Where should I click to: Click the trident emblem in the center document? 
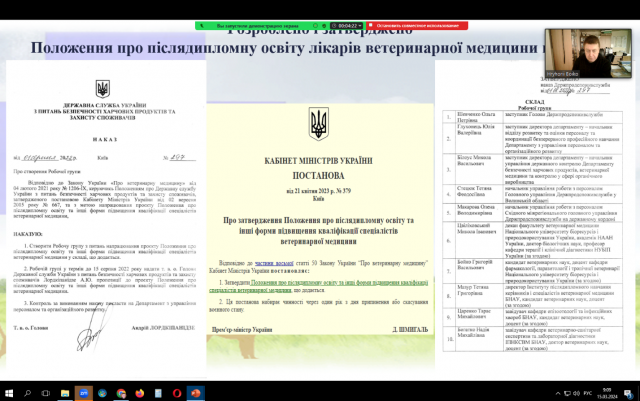[318, 124]
